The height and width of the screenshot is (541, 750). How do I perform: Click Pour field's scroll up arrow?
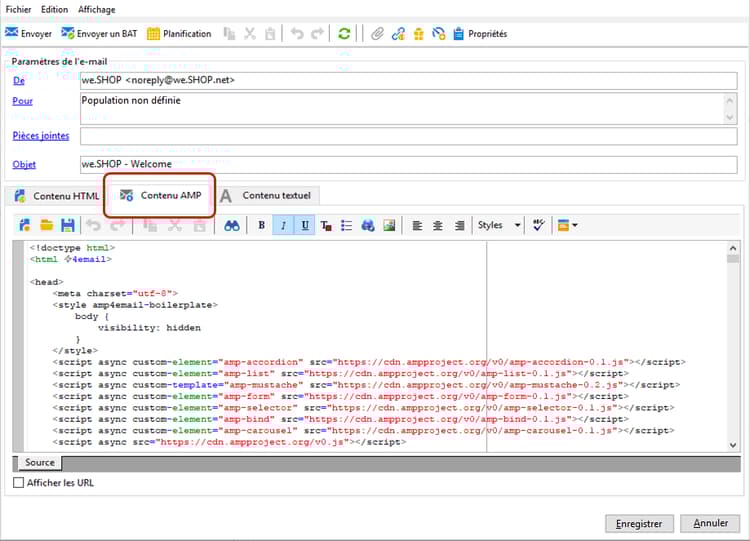[x=729, y=100]
